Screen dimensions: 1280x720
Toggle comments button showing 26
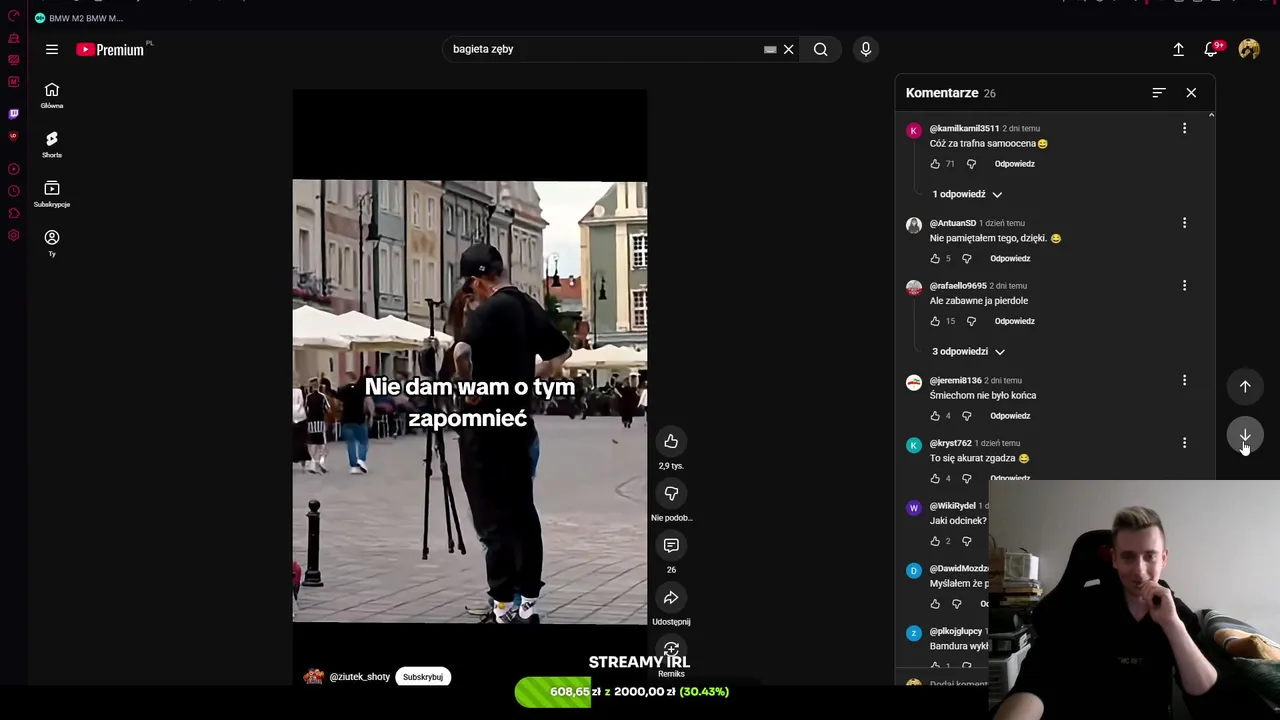[x=671, y=545]
